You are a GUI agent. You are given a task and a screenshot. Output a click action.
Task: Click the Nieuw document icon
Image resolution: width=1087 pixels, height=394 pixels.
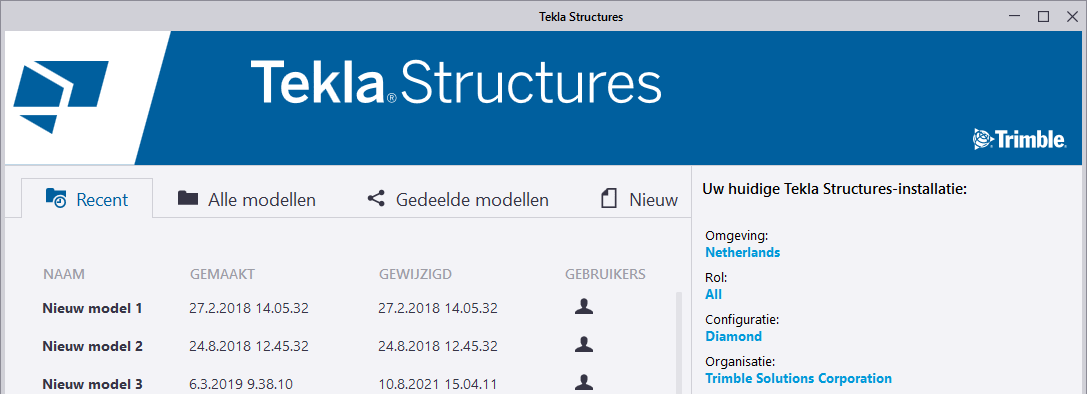[x=609, y=200]
